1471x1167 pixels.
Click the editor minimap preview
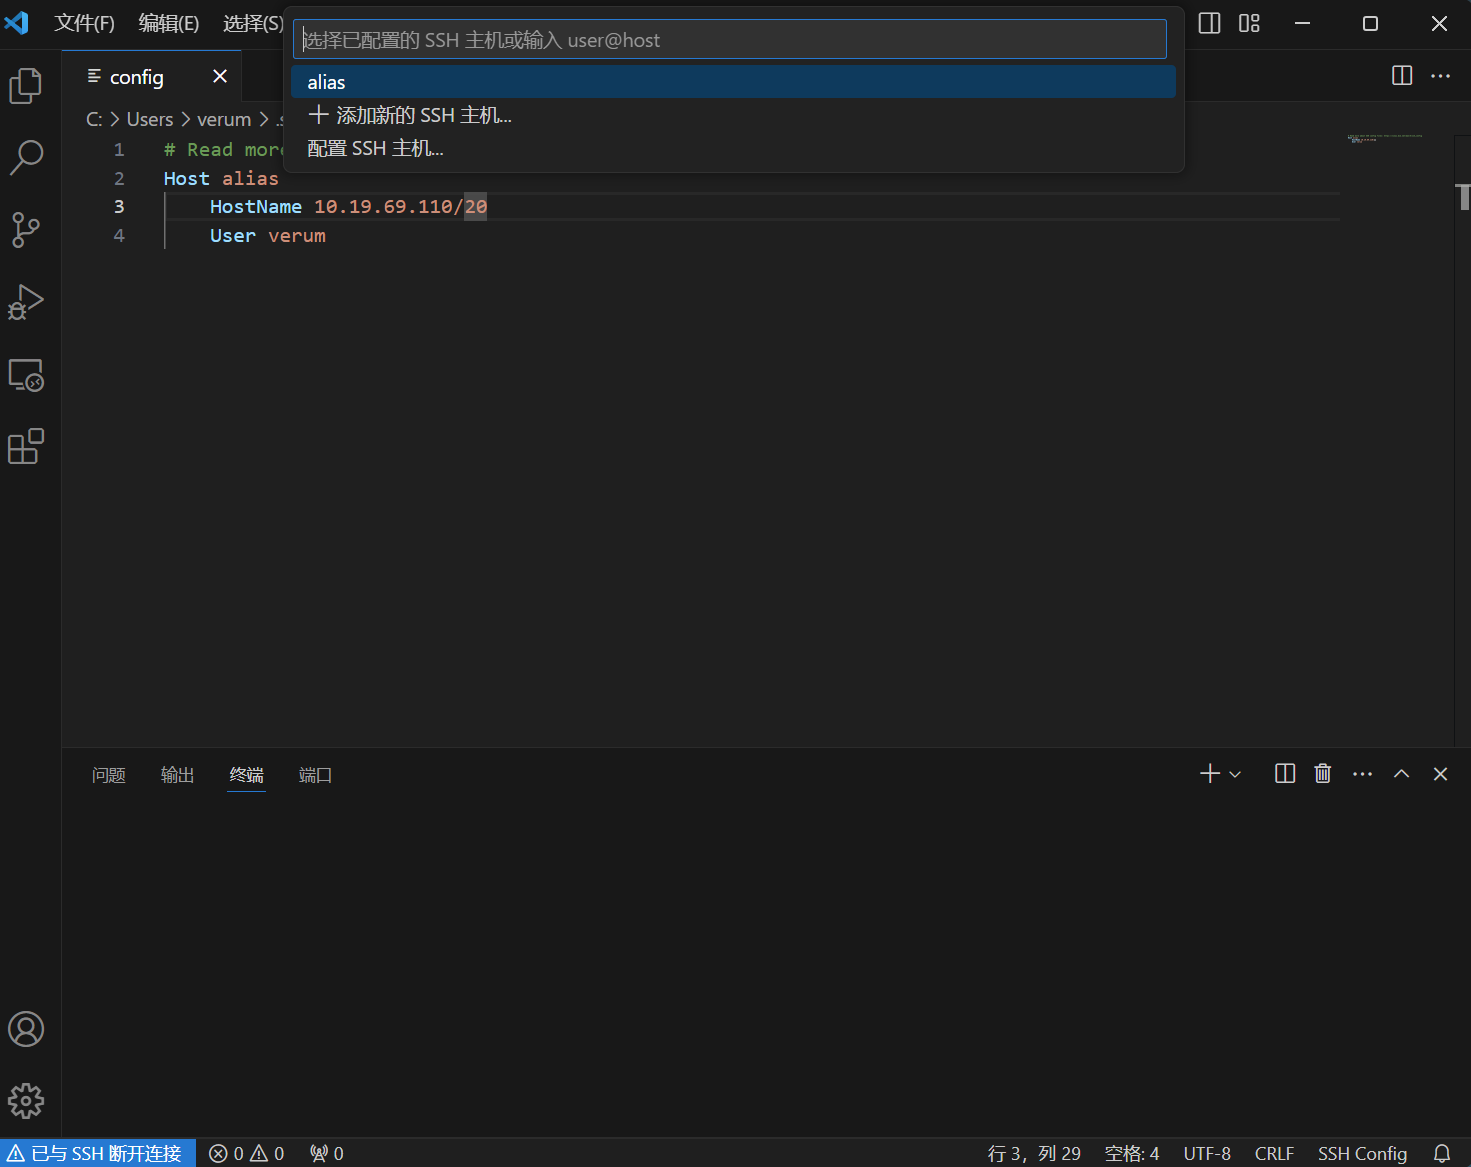(1385, 138)
